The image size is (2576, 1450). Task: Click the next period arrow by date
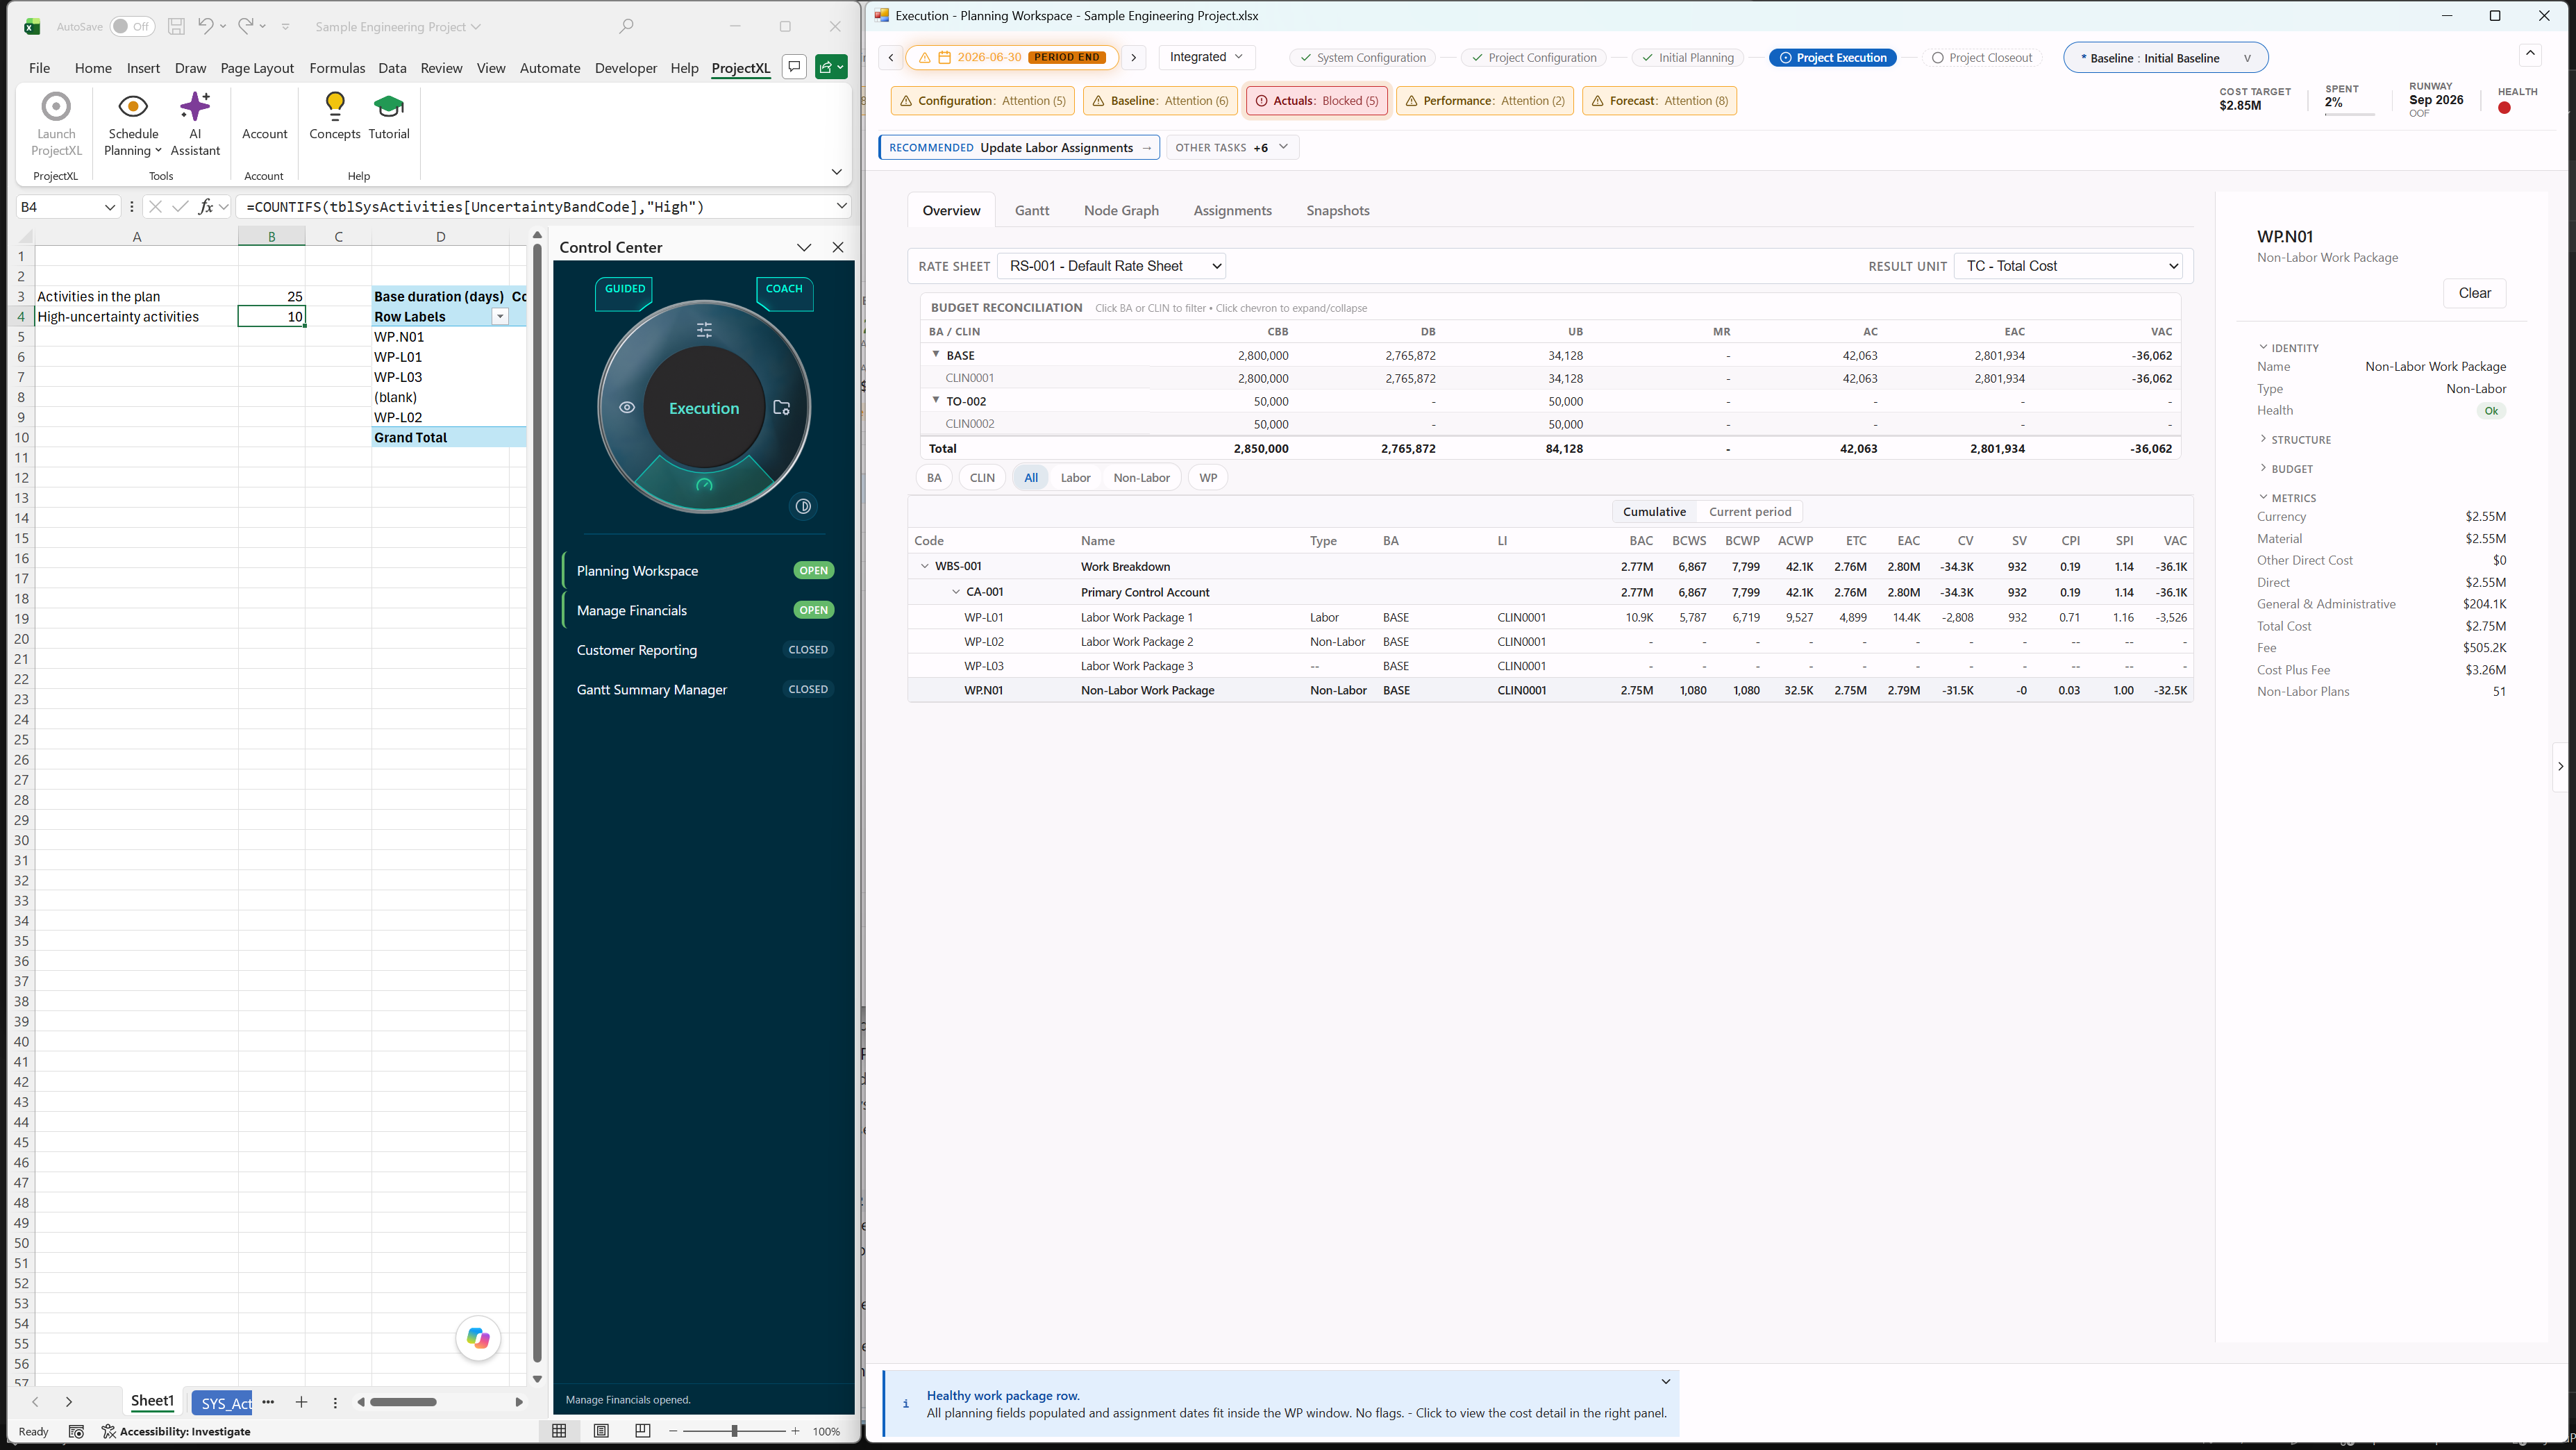(x=1134, y=57)
